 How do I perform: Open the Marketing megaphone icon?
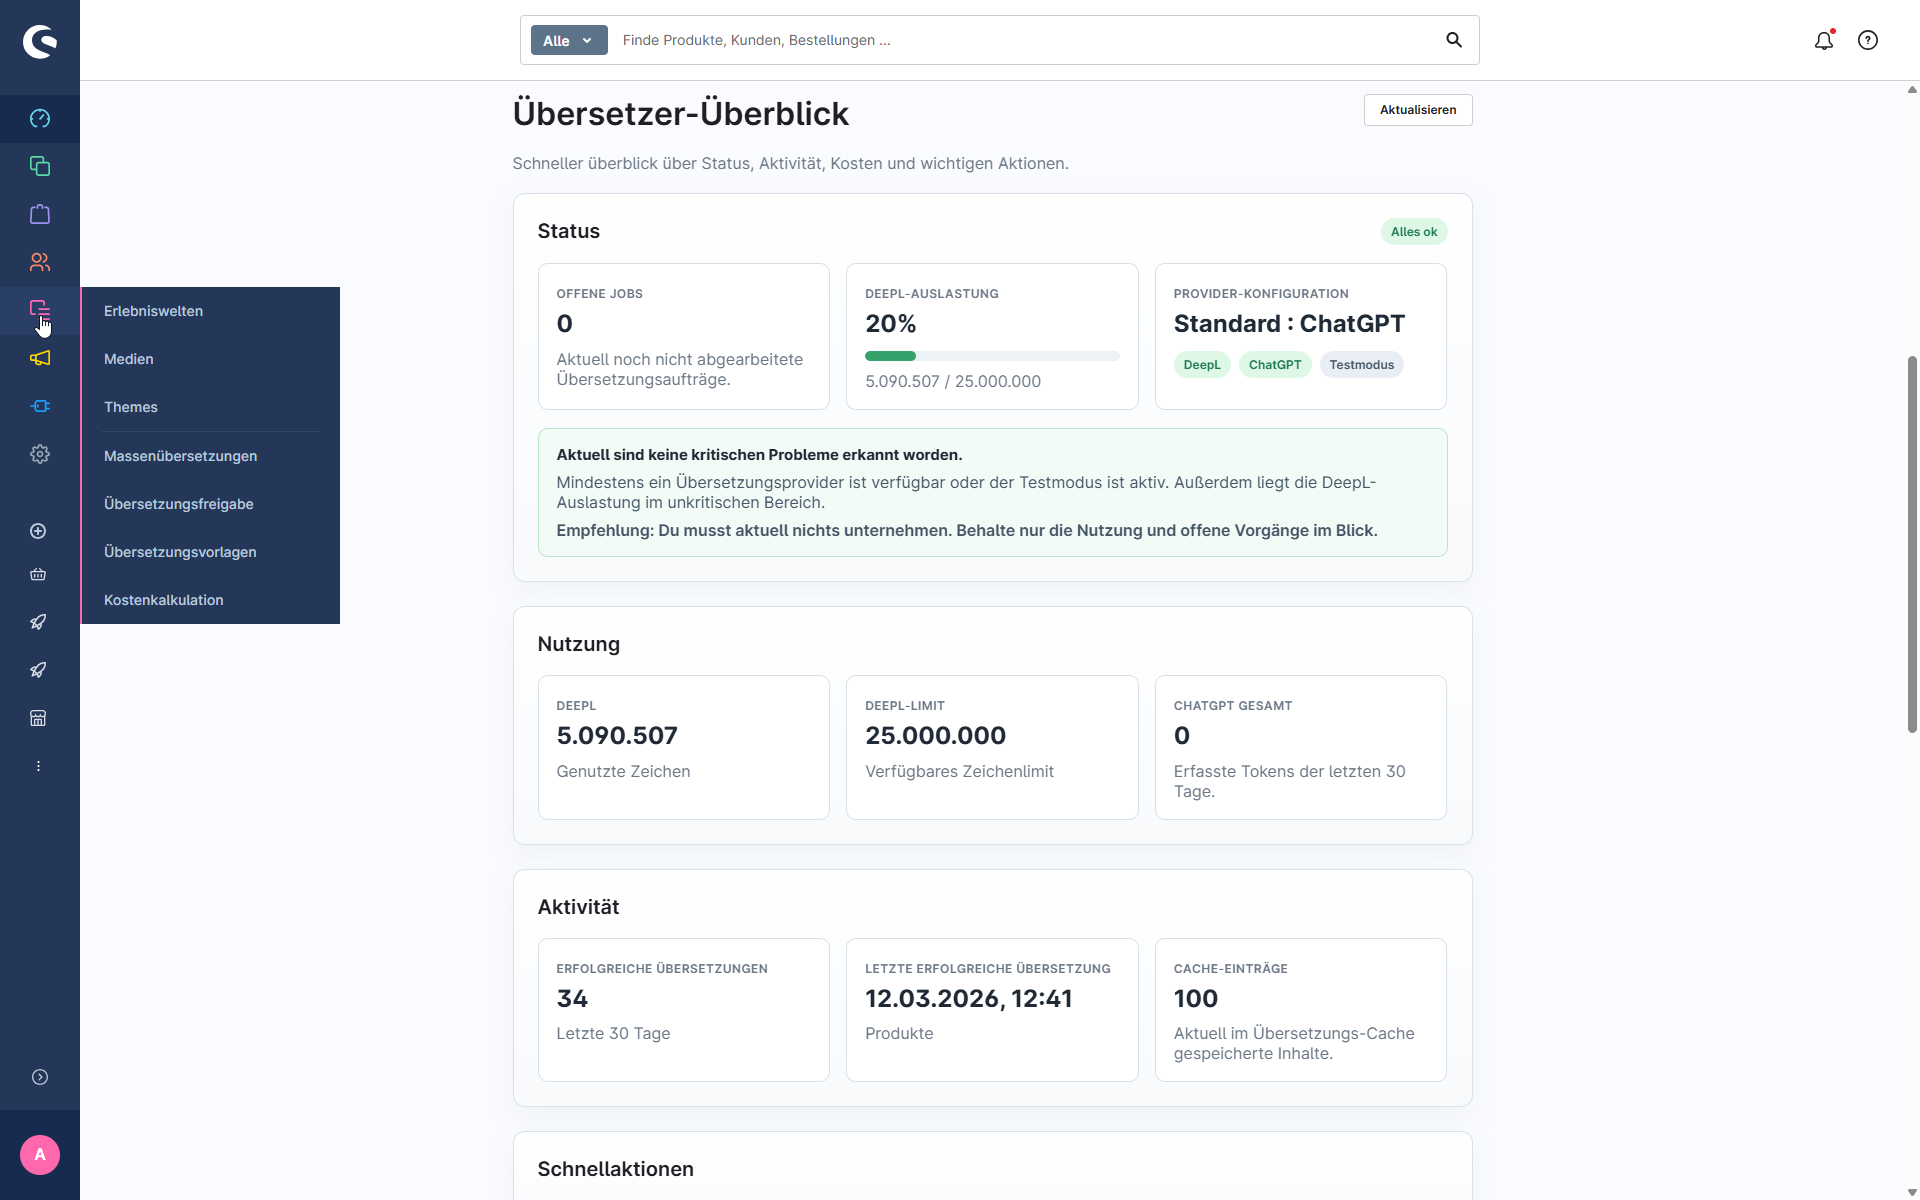[40, 358]
